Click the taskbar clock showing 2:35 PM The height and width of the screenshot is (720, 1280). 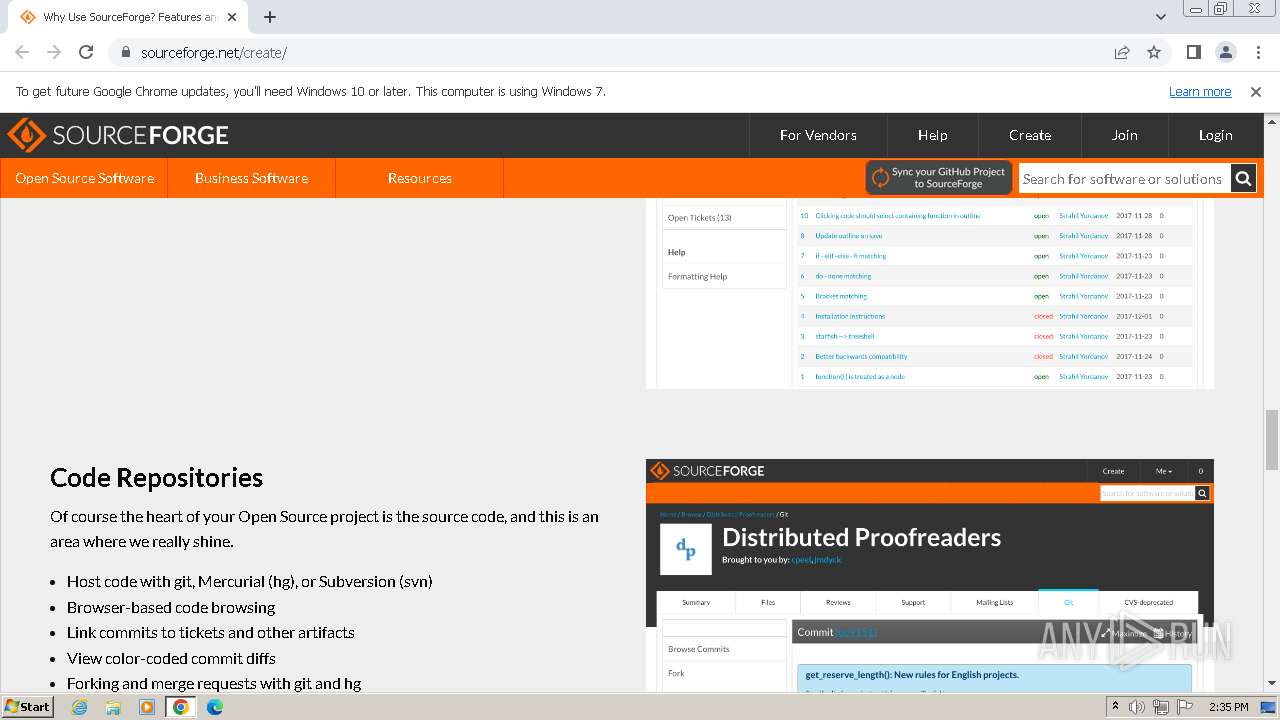tap(1228, 707)
